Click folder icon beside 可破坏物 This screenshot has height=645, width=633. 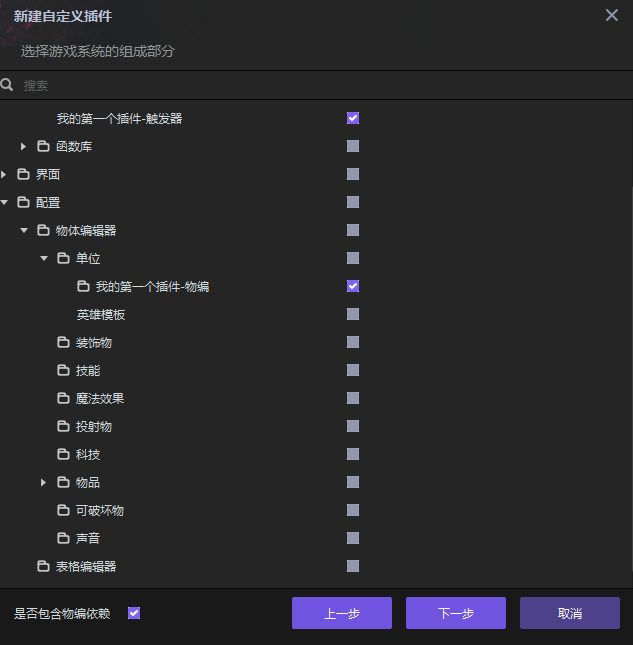coord(63,511)
